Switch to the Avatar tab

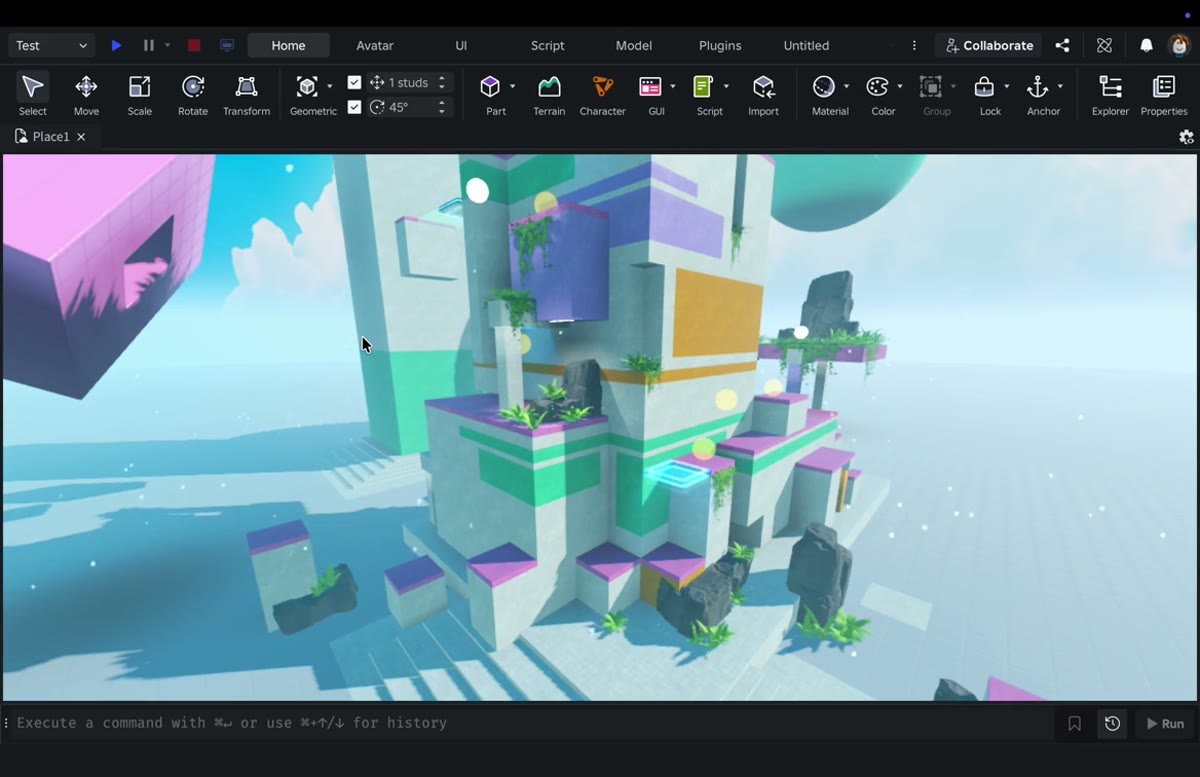coord(375,45)
